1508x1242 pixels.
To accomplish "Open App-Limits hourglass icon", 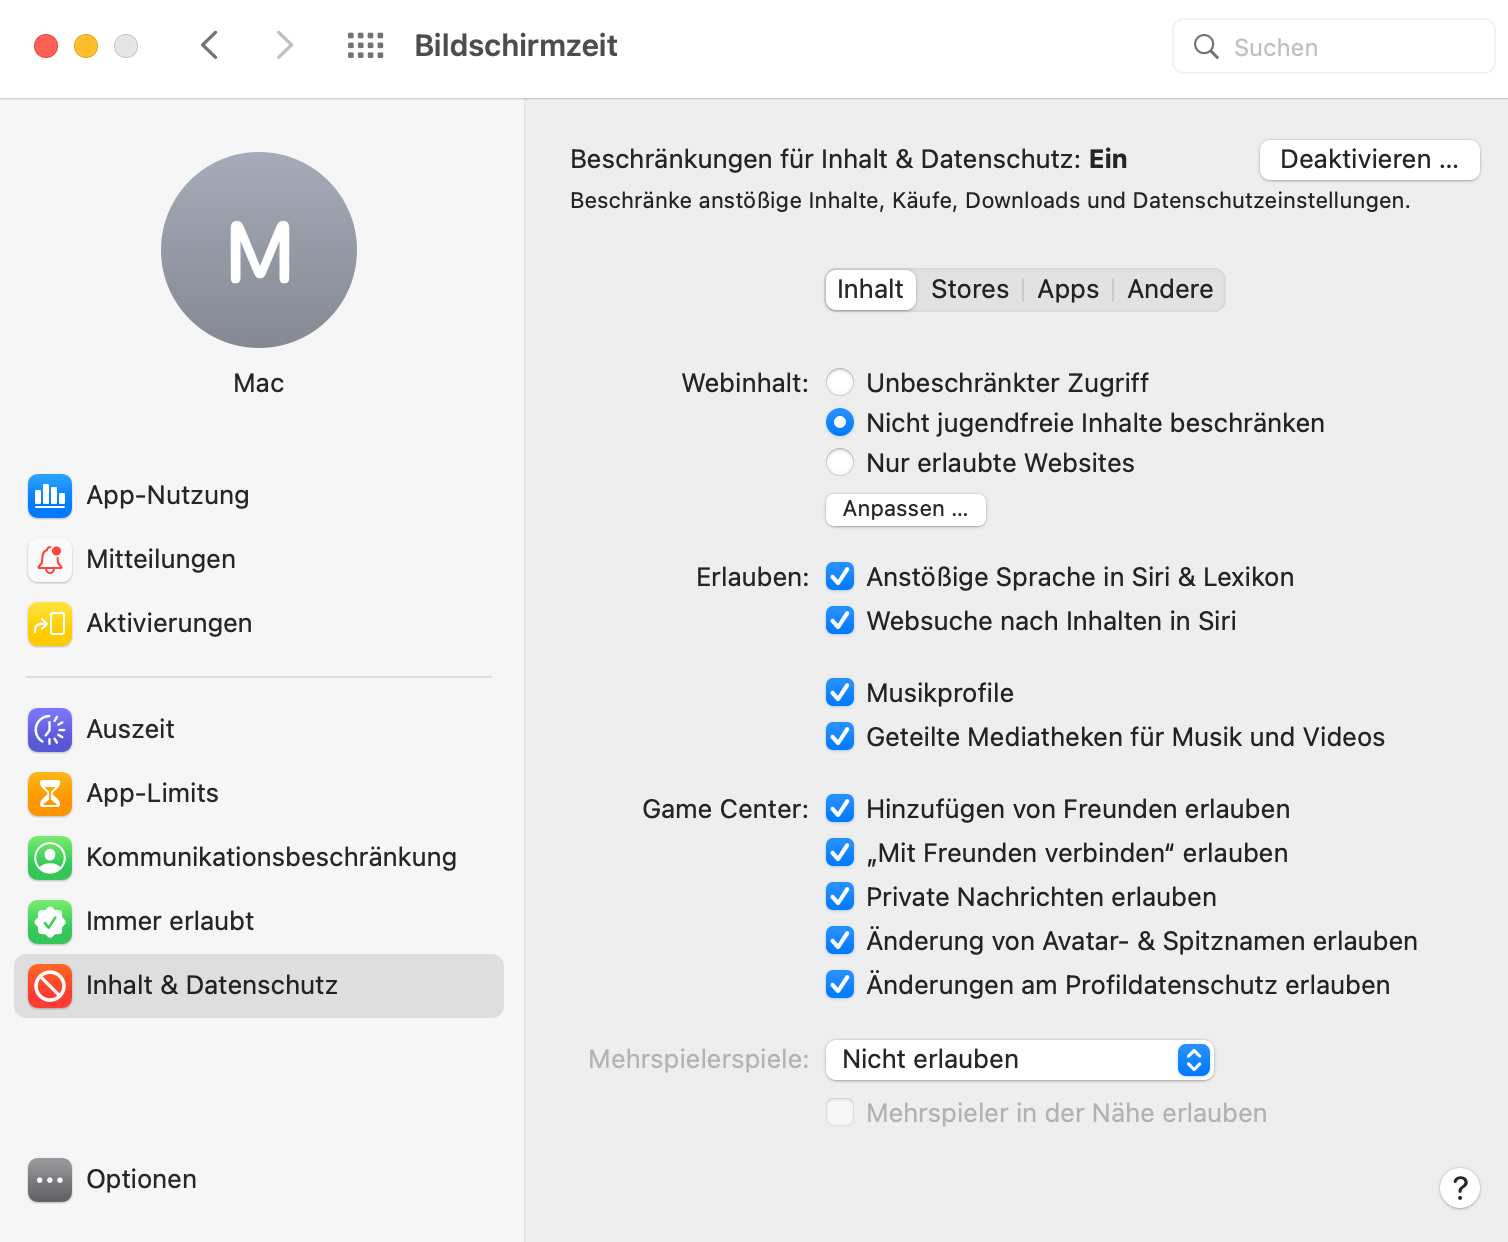I will 50,794.
